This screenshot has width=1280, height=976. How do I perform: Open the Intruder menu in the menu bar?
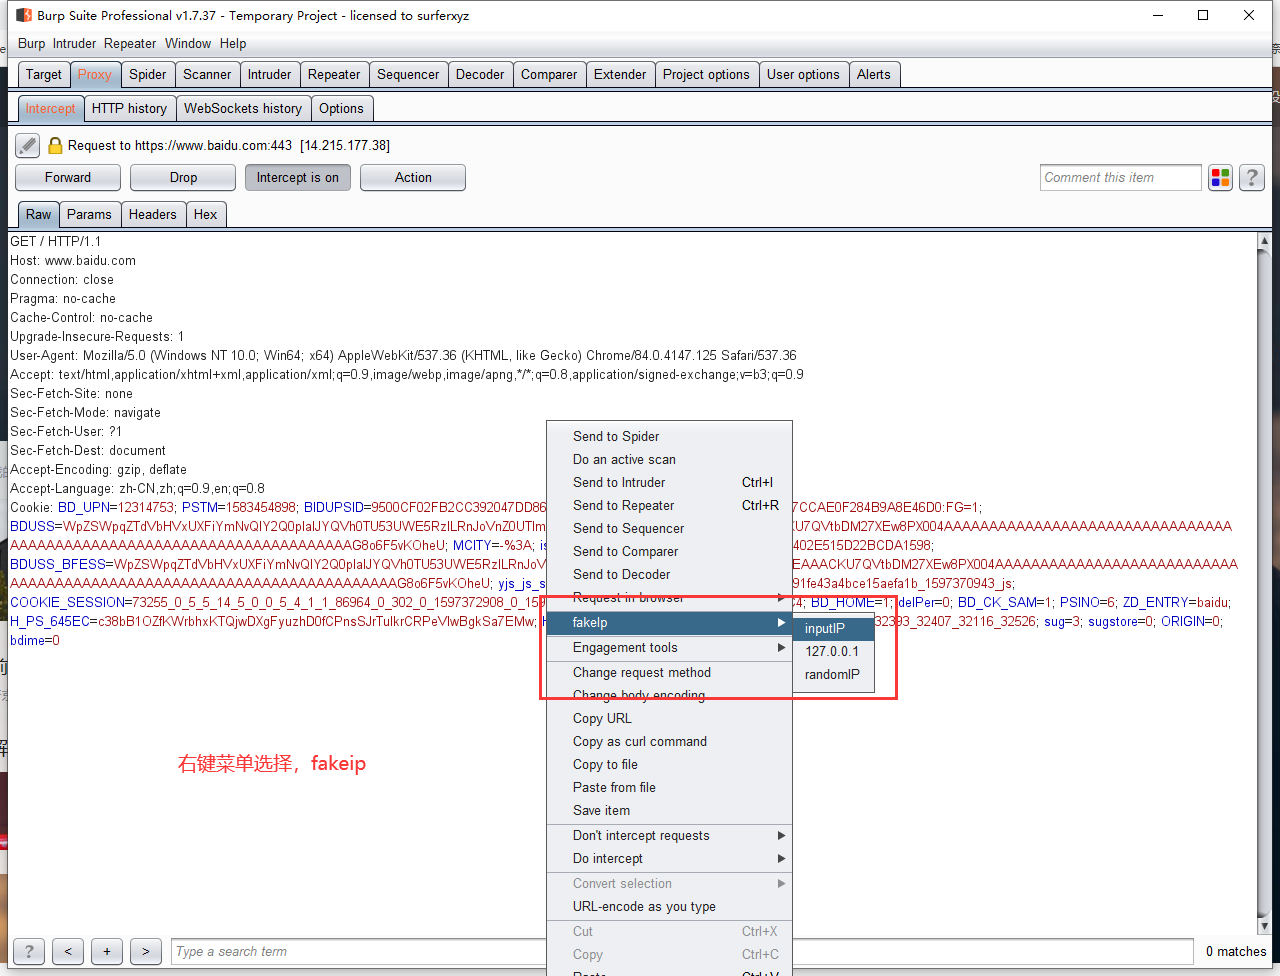click(74, 43)
